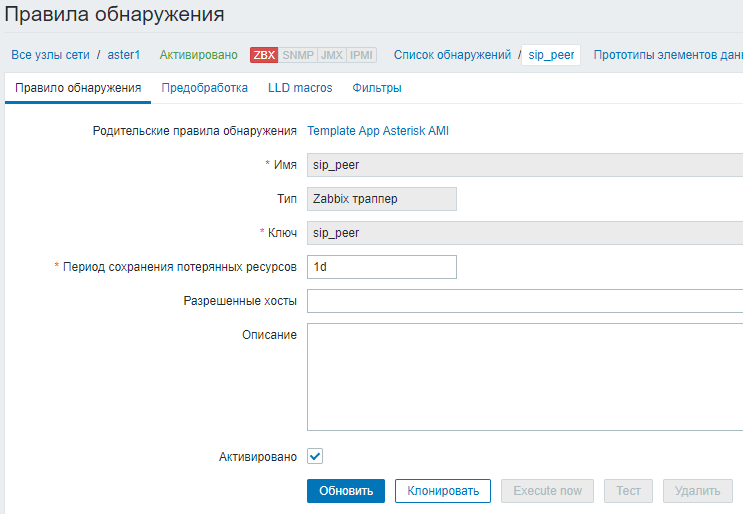
Task: Uncheck the Активировано checkbox
Action: tap(315, 456)
